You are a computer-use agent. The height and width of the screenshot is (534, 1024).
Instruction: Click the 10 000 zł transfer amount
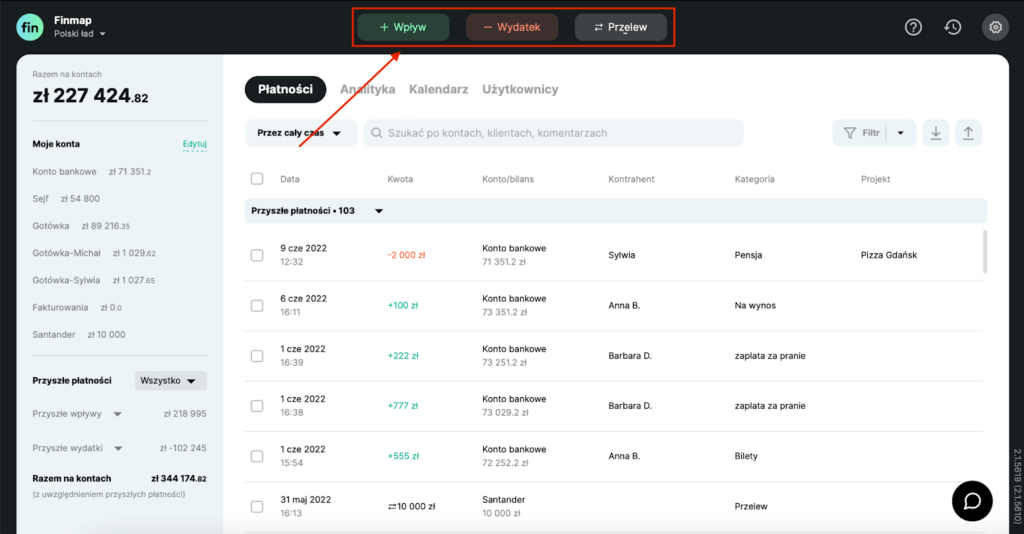411,507
